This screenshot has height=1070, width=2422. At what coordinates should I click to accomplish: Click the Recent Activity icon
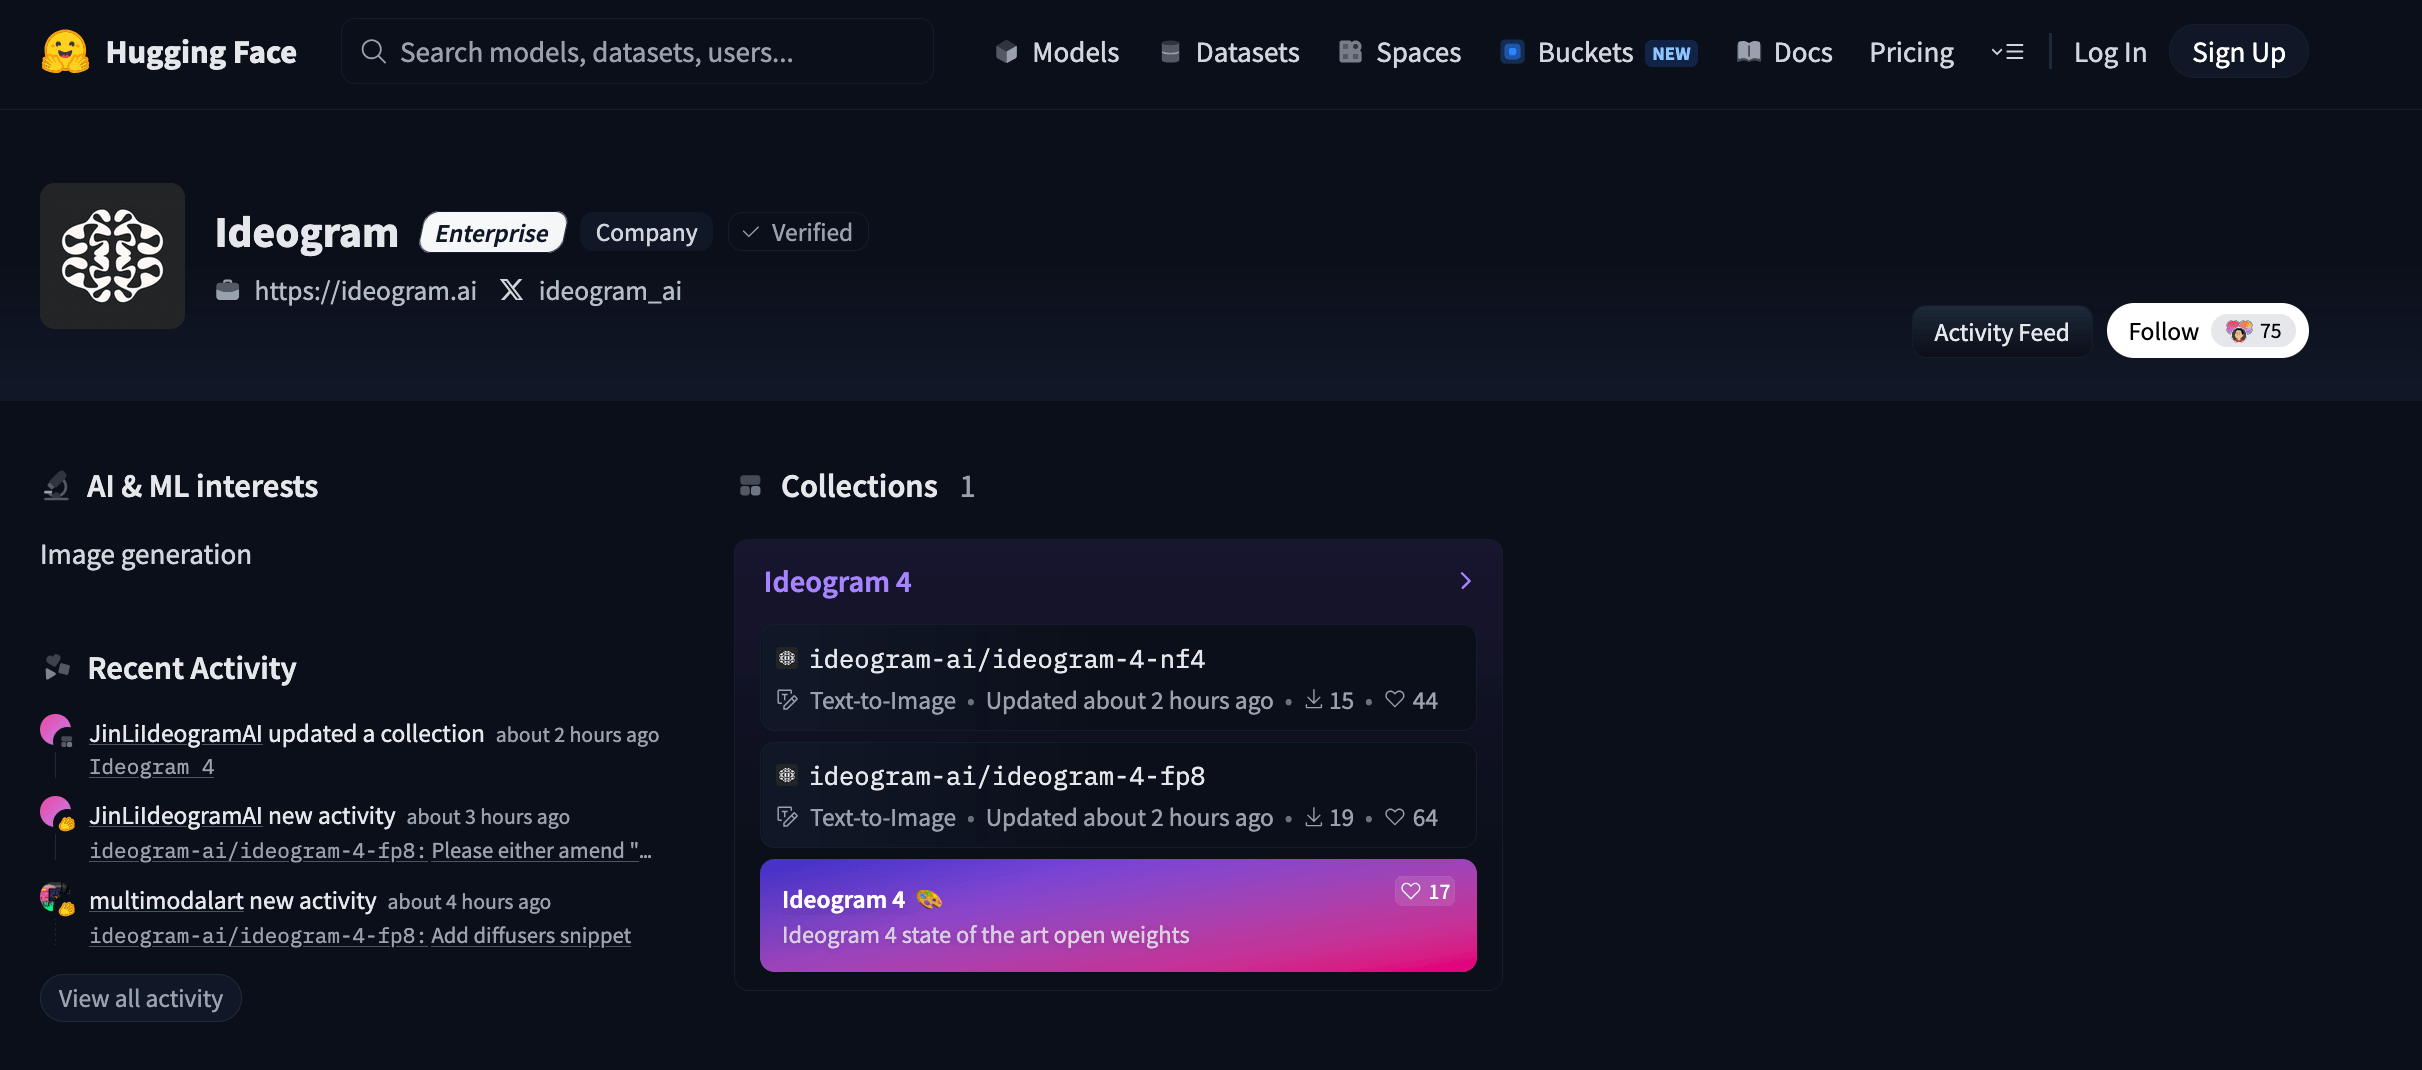pyautogui.click(x=57, y=667)
